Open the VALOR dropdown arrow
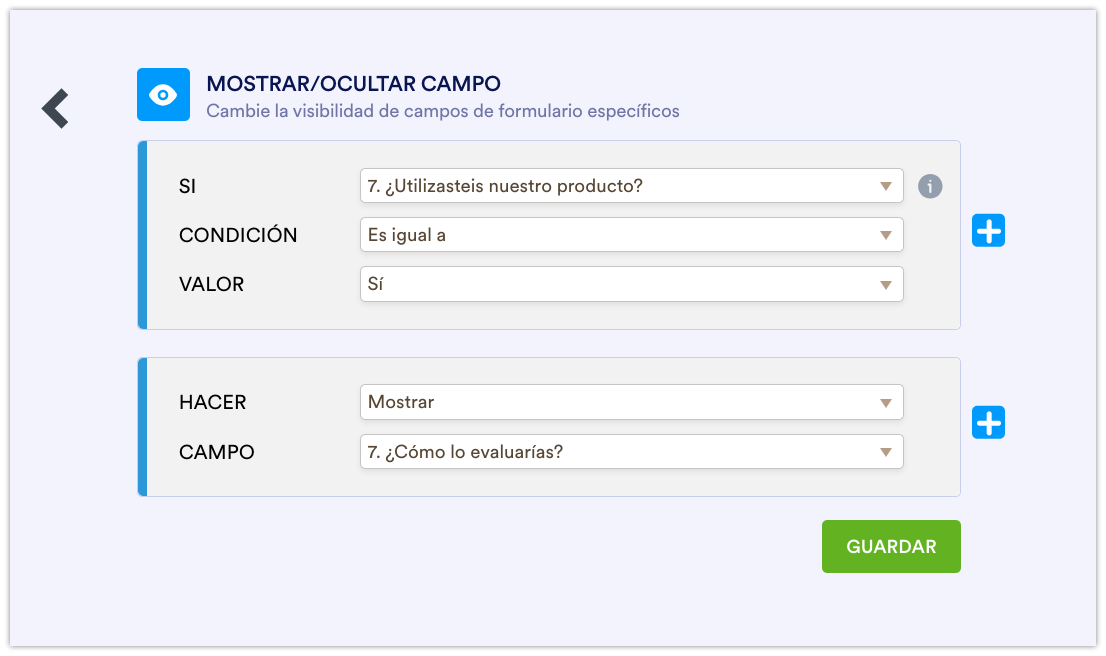The width and height of the screenshot is (1106, 656). pyautogui.click(x=885, y=284)
